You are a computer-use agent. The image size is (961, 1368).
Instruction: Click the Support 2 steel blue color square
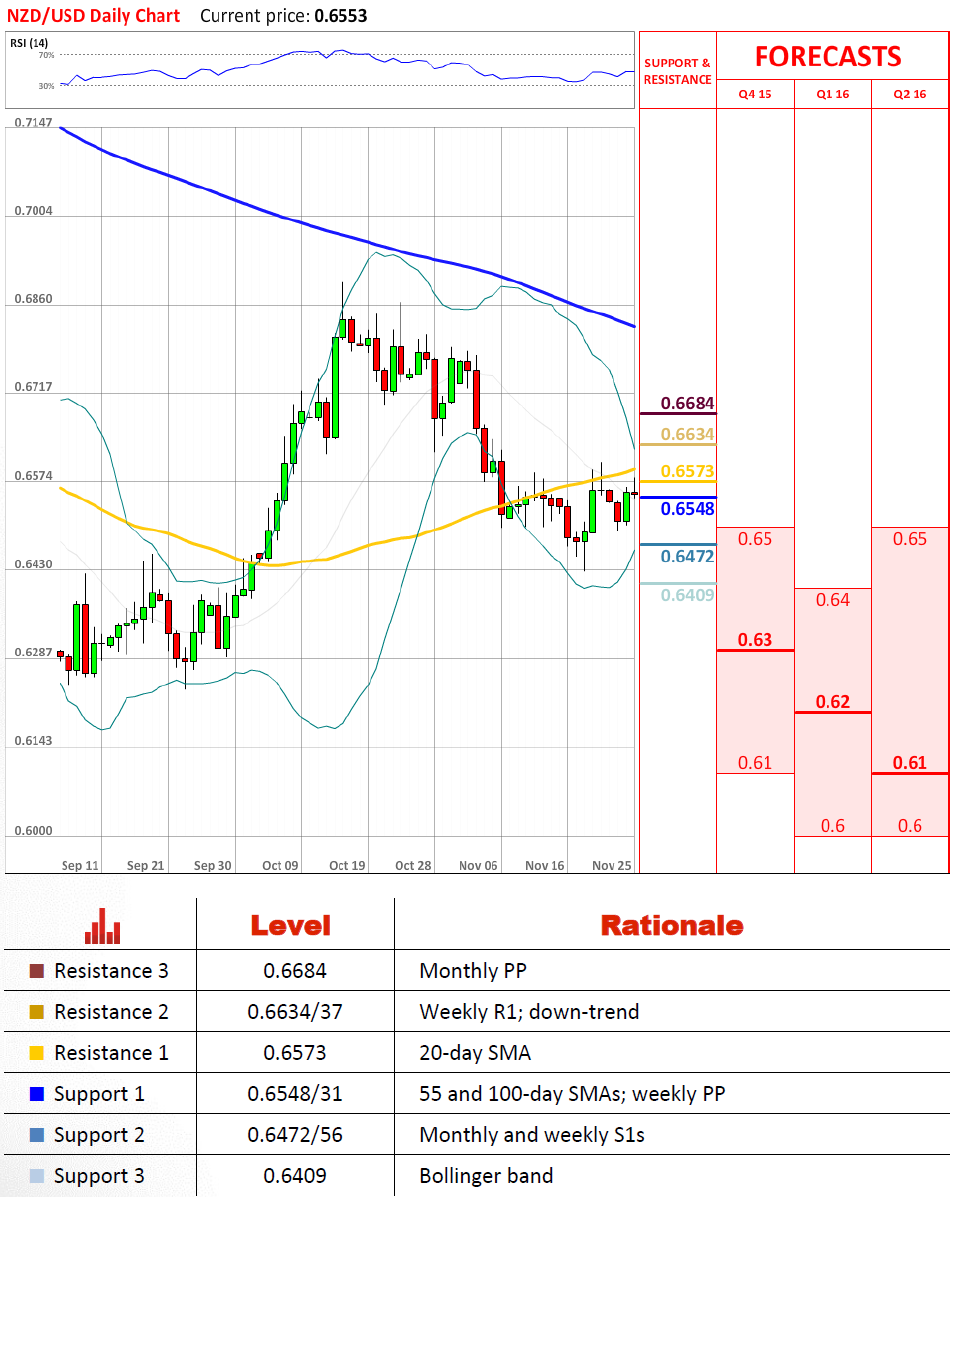click(x=37, y=1135)
